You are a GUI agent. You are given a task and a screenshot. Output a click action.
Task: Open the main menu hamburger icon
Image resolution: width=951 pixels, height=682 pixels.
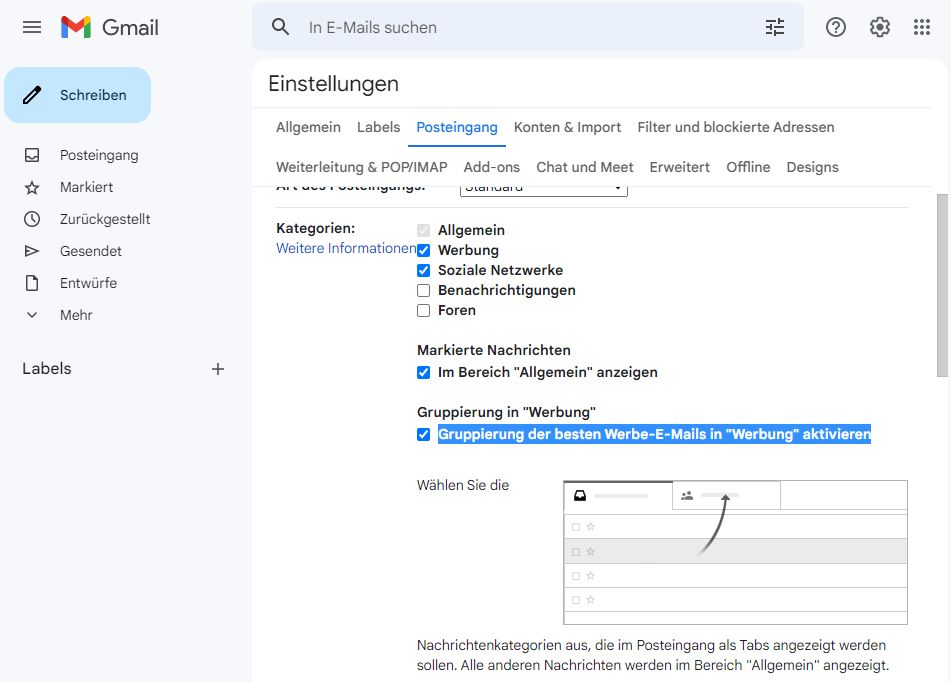(x=32, y=27)
